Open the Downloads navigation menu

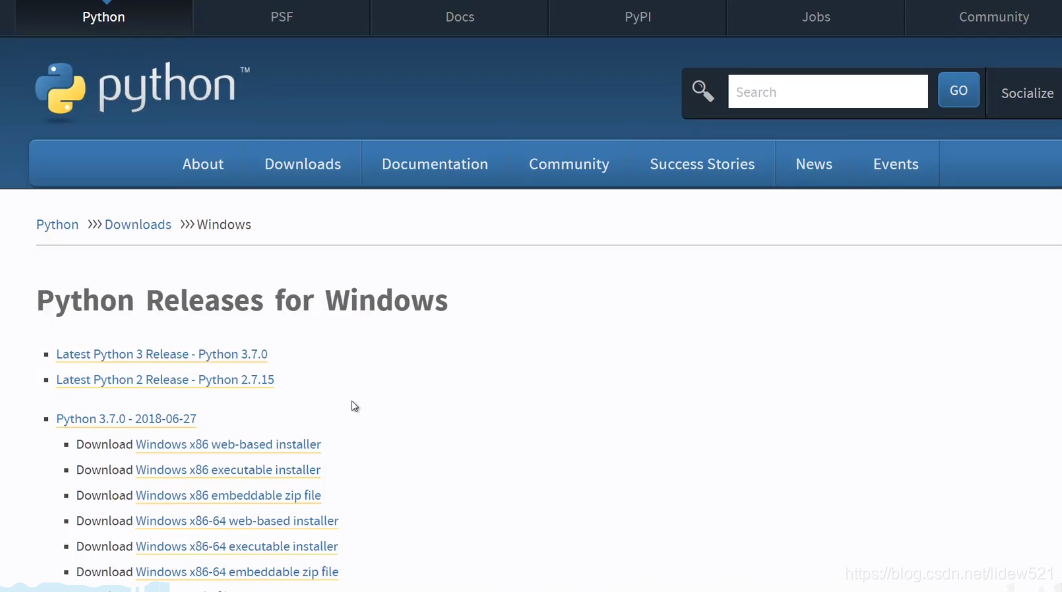click(303, 164)
